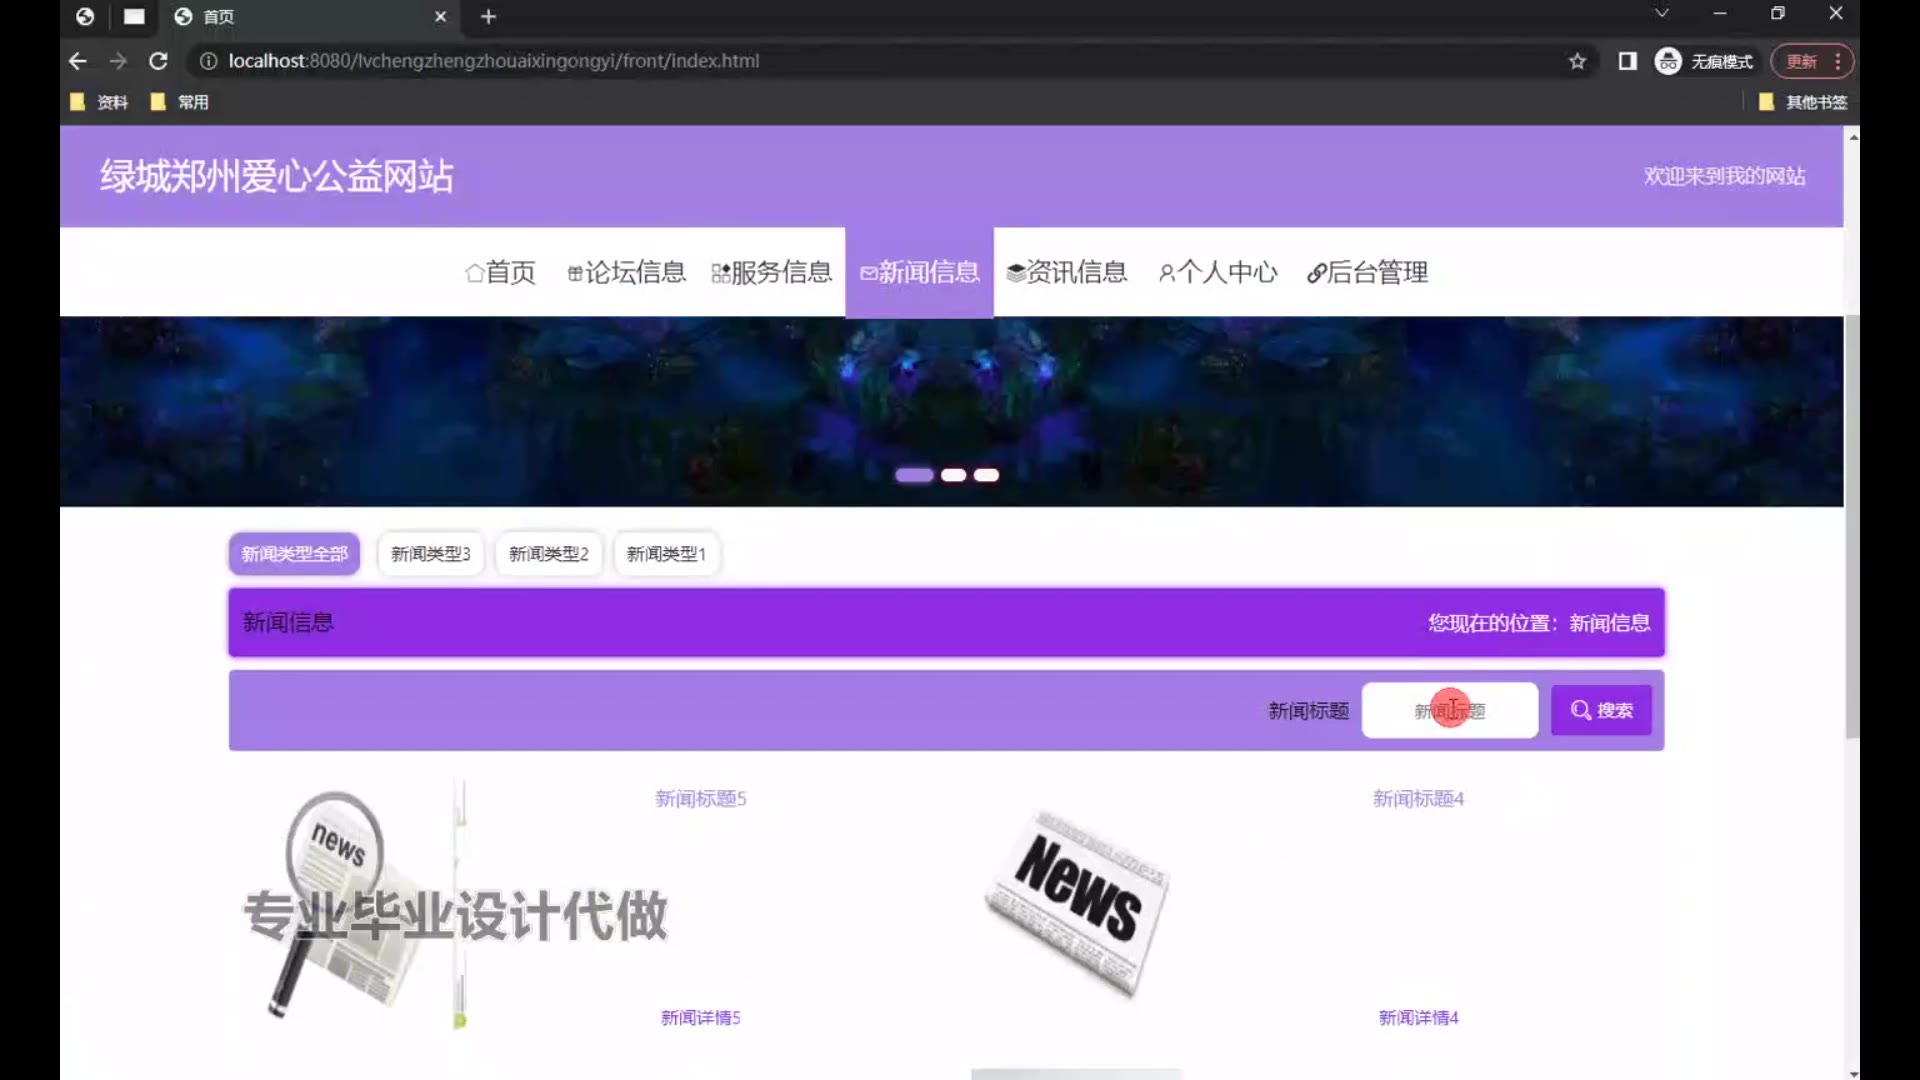The image size is (1920, 1080).
Task: Click the bookmark star icon
Action: (1577, 61)
